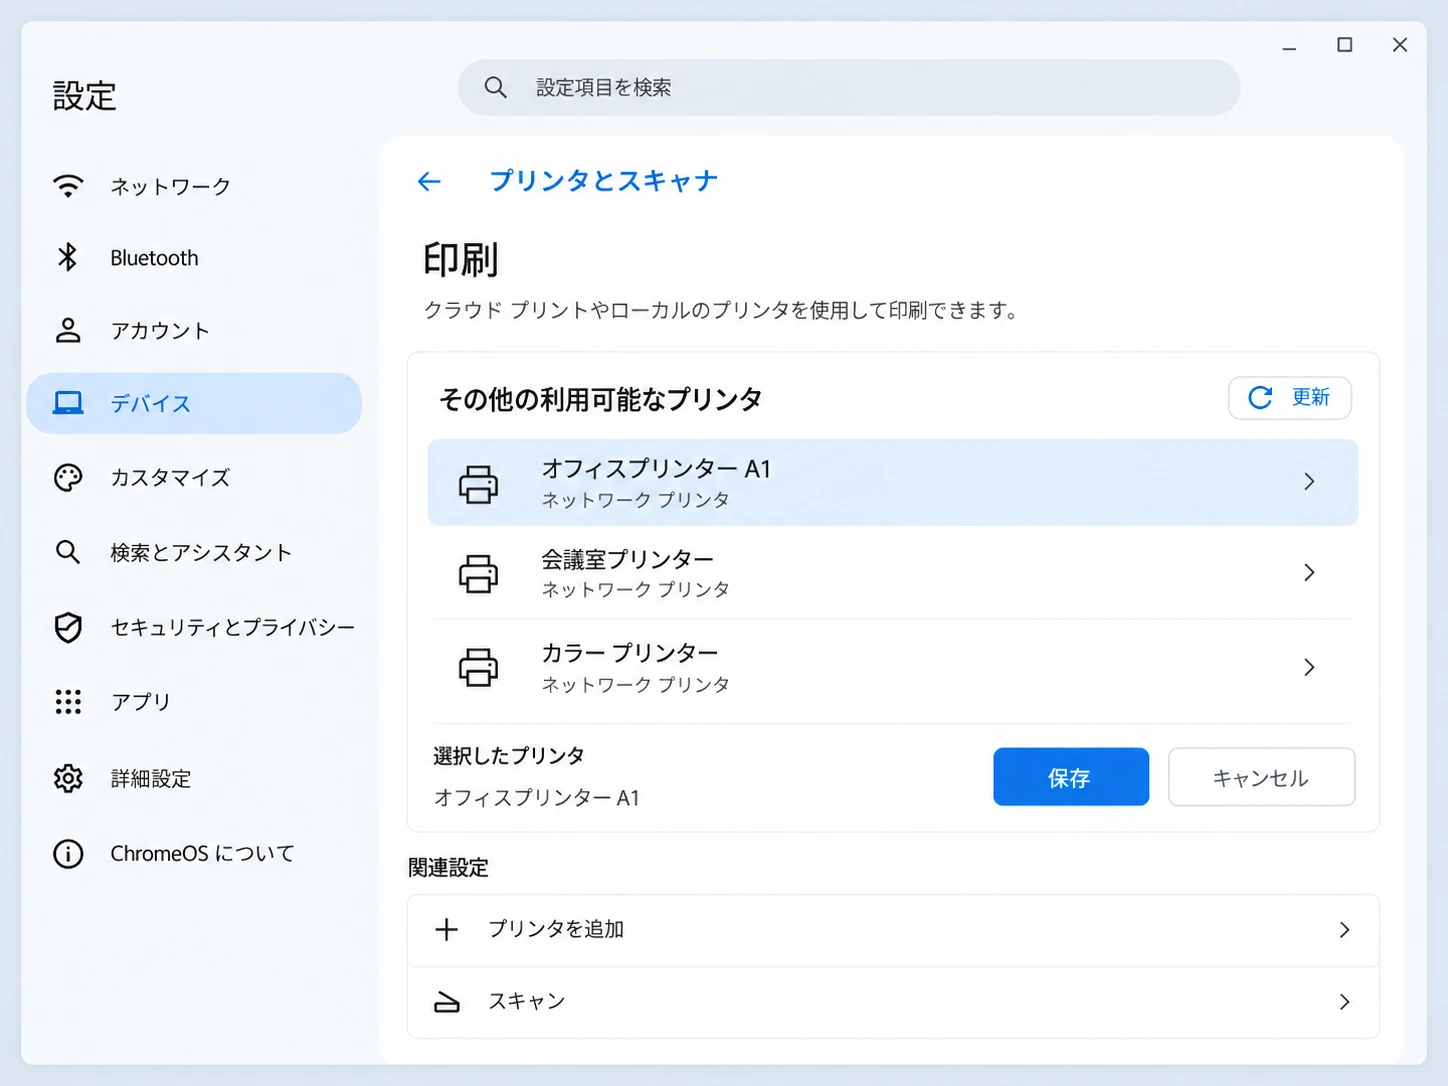The height and width of the screenshot is (1086, 1448).
Task: Open スキャン via its chevron
Action: (1344, 1002)
